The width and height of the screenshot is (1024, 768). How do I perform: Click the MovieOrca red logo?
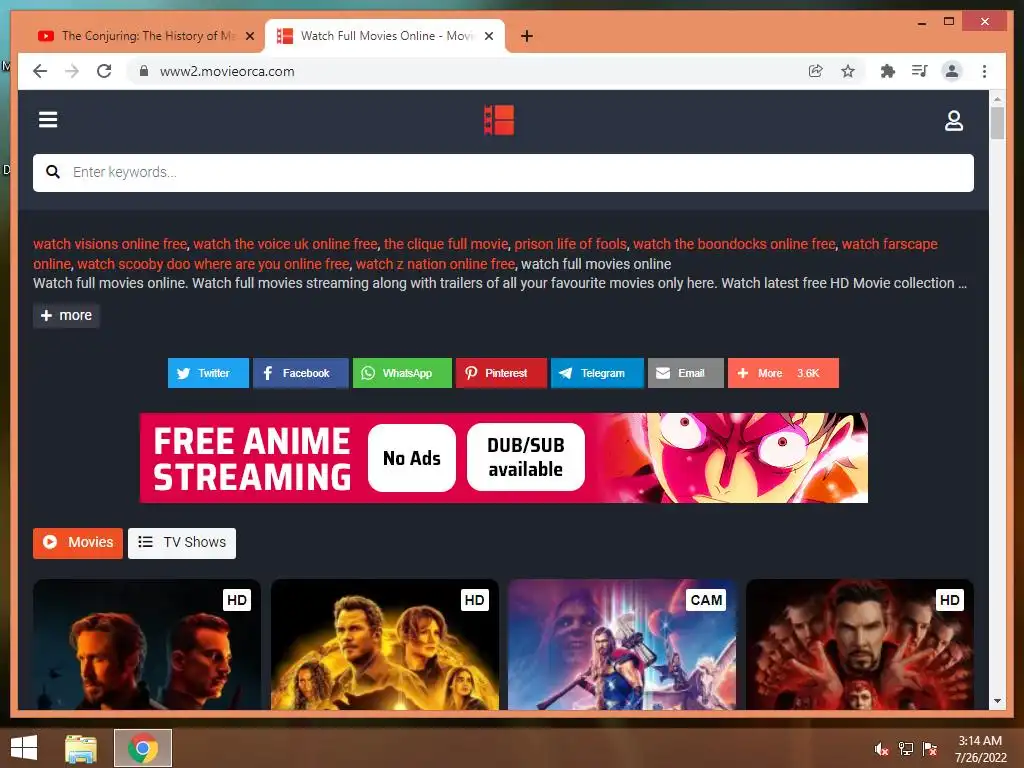point(499,120)
